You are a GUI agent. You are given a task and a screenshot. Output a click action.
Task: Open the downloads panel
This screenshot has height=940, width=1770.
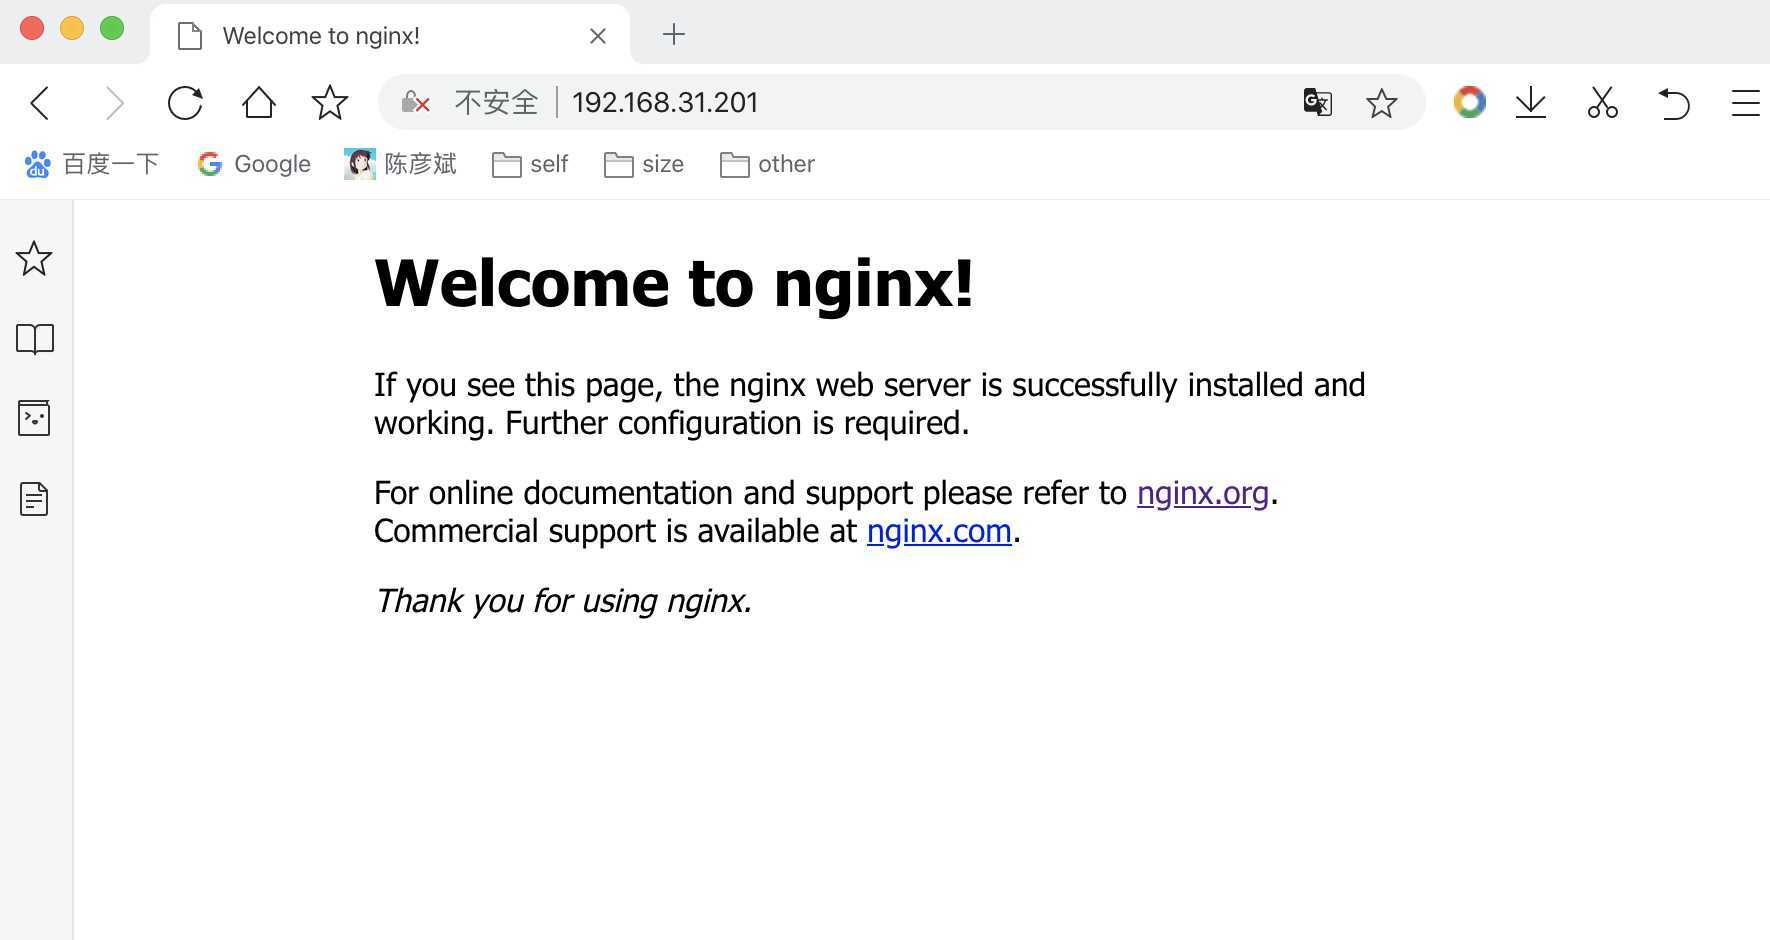tap(1531, 102)
